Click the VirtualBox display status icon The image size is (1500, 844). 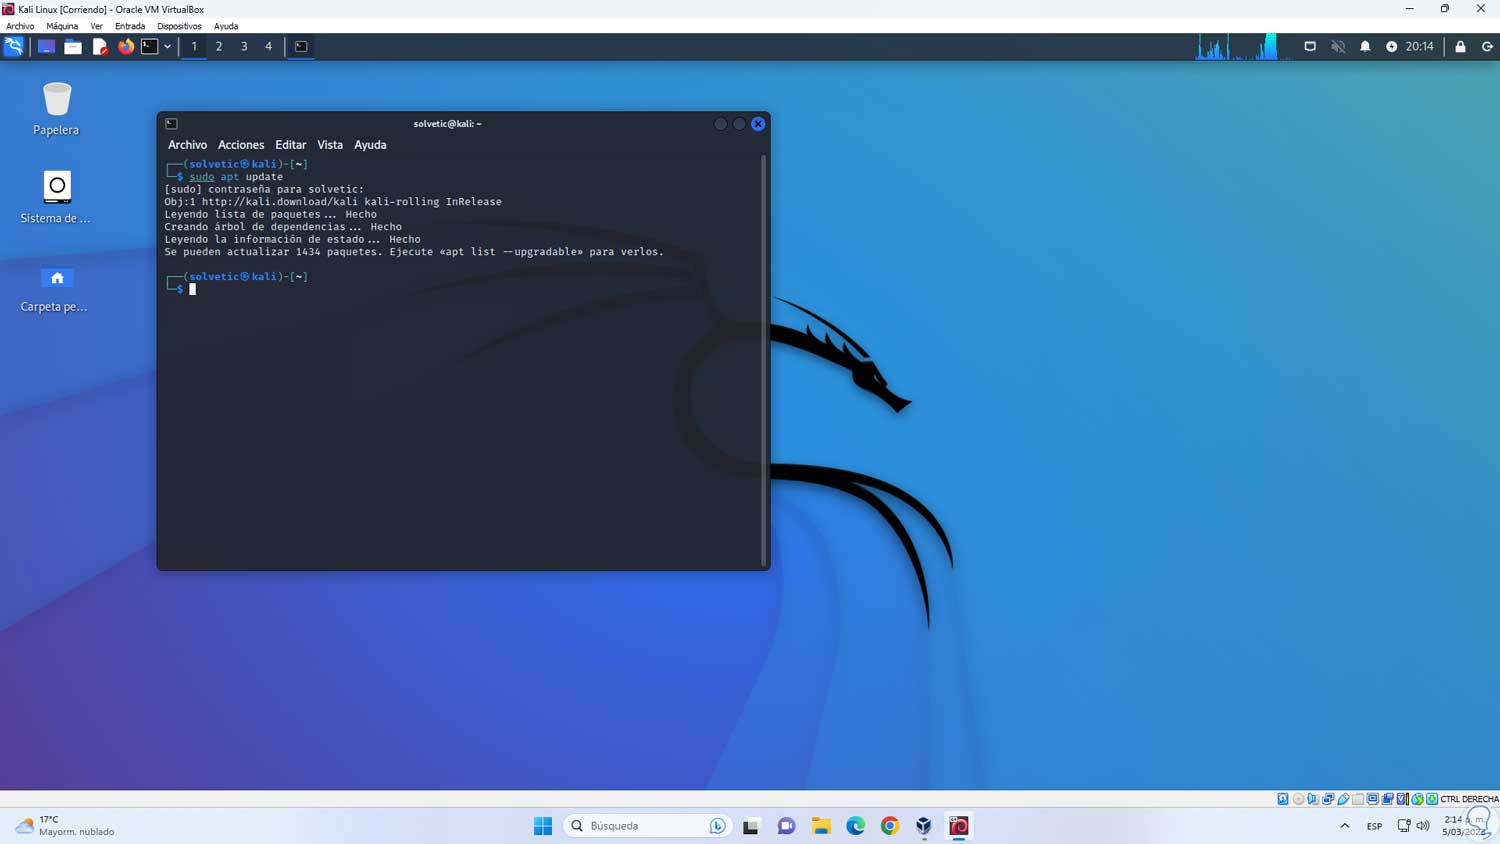(x=1373, y=799)
